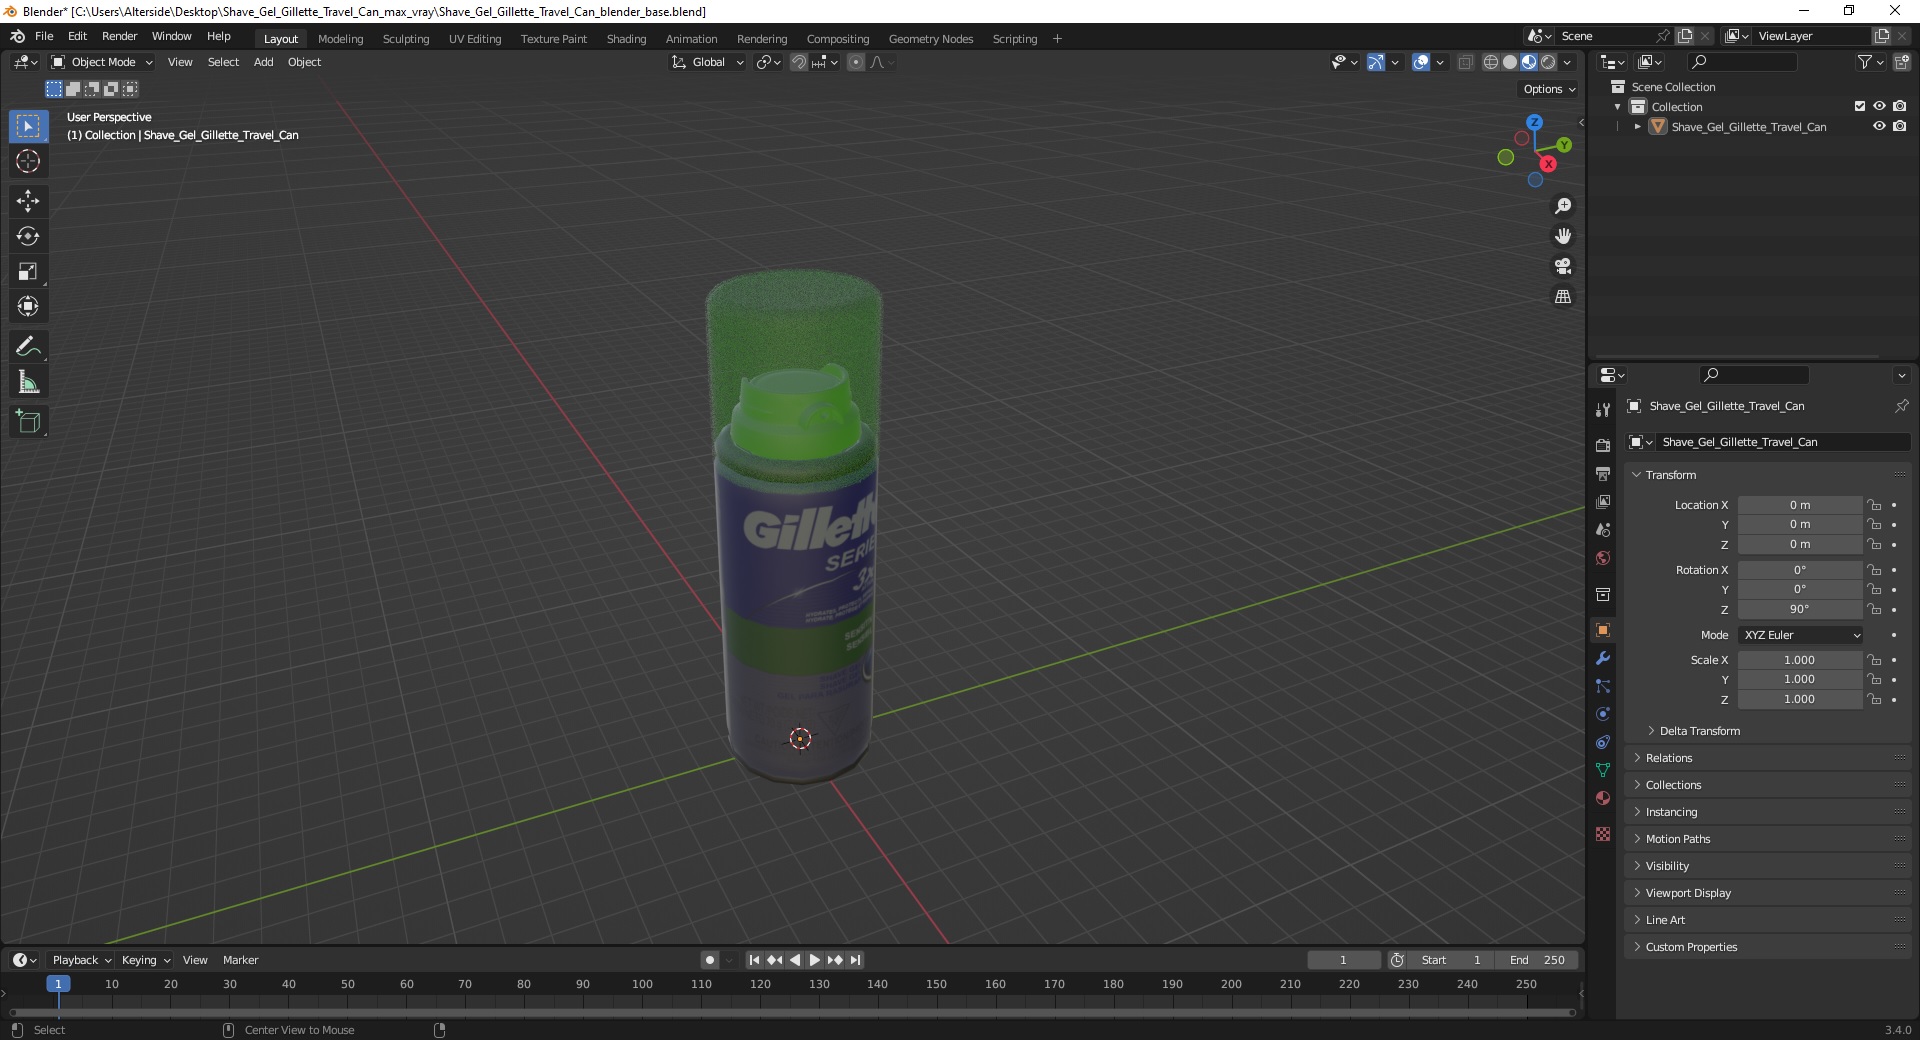Image resolution: width=1920 pixels, height=1040 pixels.
Task: Select the Measure tool
Action: (28, 381)
